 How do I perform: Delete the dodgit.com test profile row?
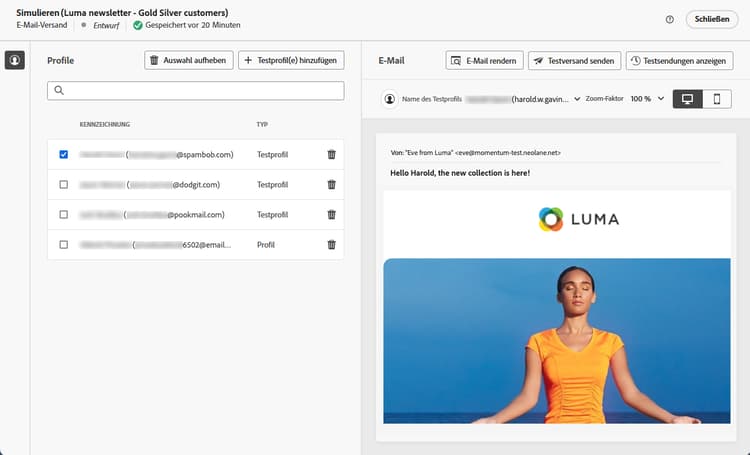[331, 185]
